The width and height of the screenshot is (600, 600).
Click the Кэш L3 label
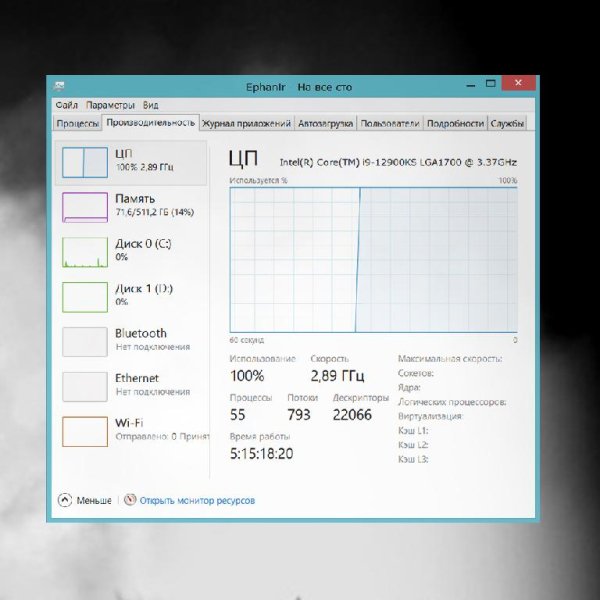tap(413, 459)
